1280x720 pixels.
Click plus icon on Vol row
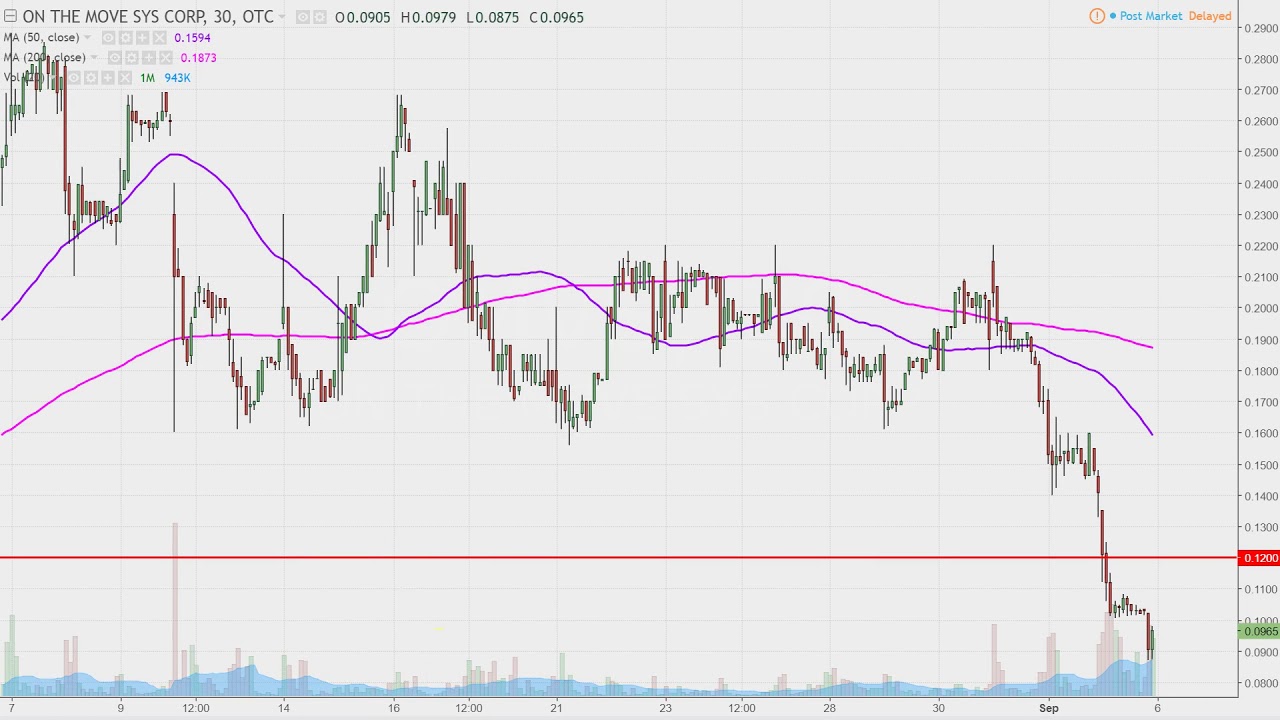tap(108, 78)
